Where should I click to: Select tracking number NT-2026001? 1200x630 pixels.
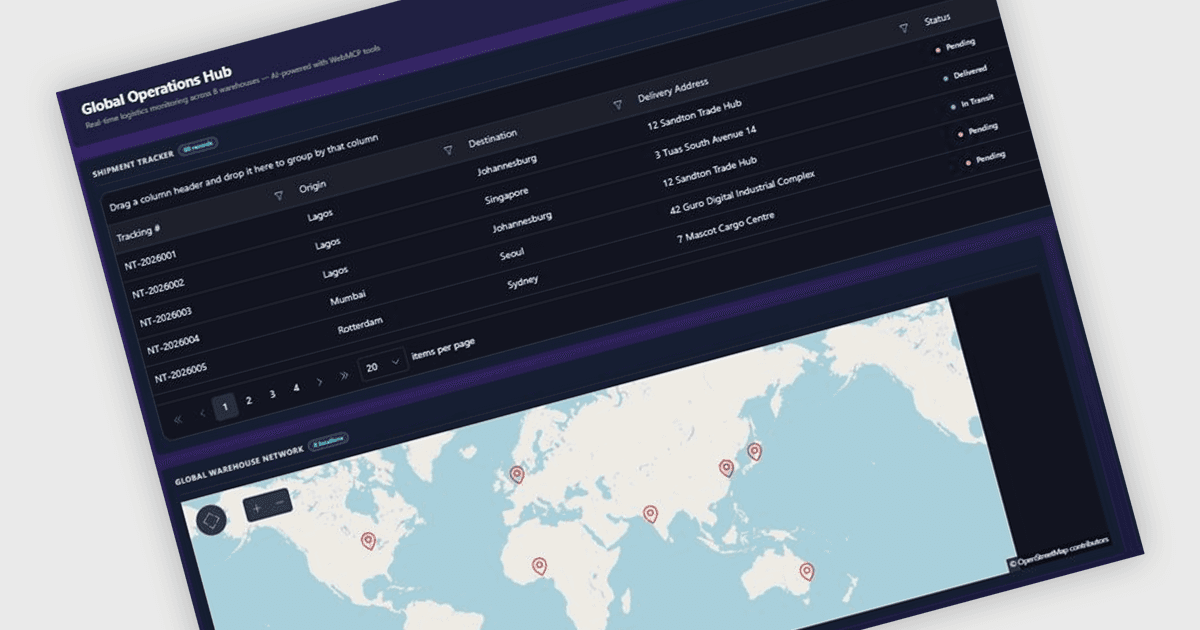coord(151,262)
